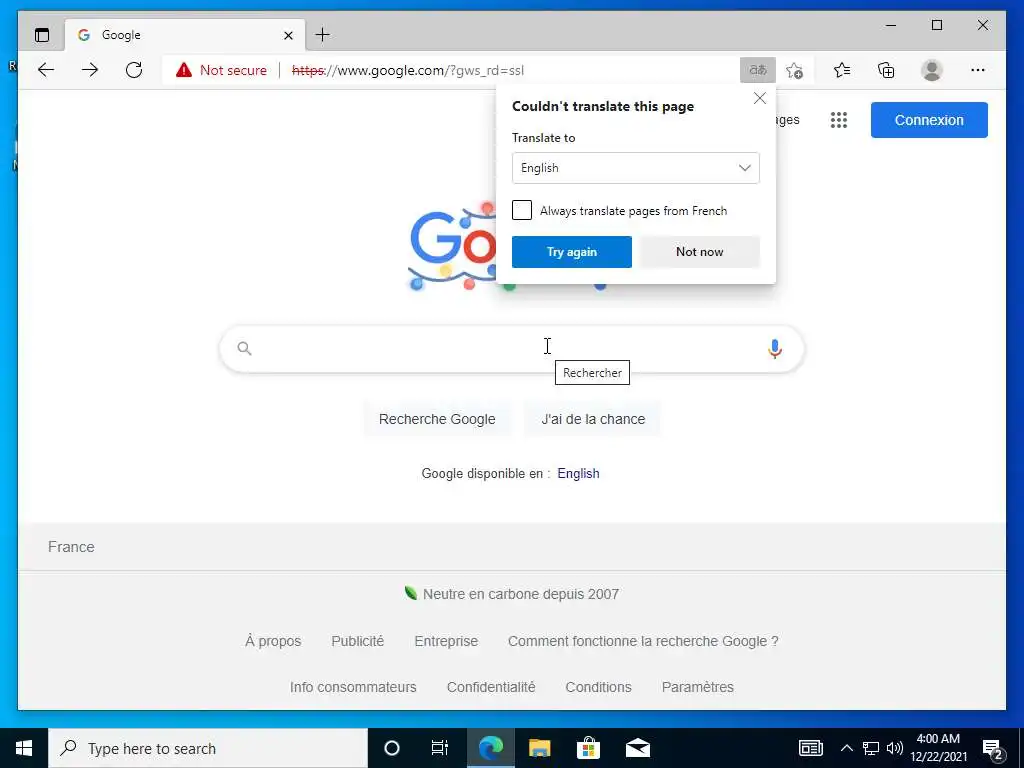Click the URL in the address bar
1024x768 pixels.
[408, 70]
